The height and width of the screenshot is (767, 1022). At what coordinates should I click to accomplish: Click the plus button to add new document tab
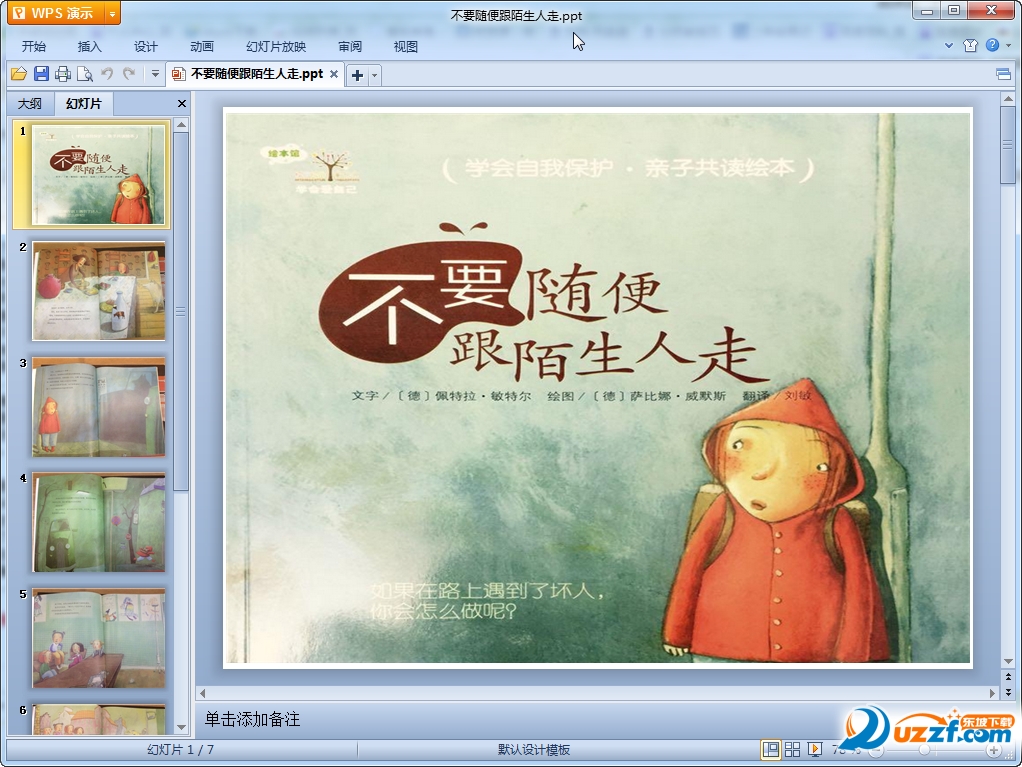(x=357, y=75)
